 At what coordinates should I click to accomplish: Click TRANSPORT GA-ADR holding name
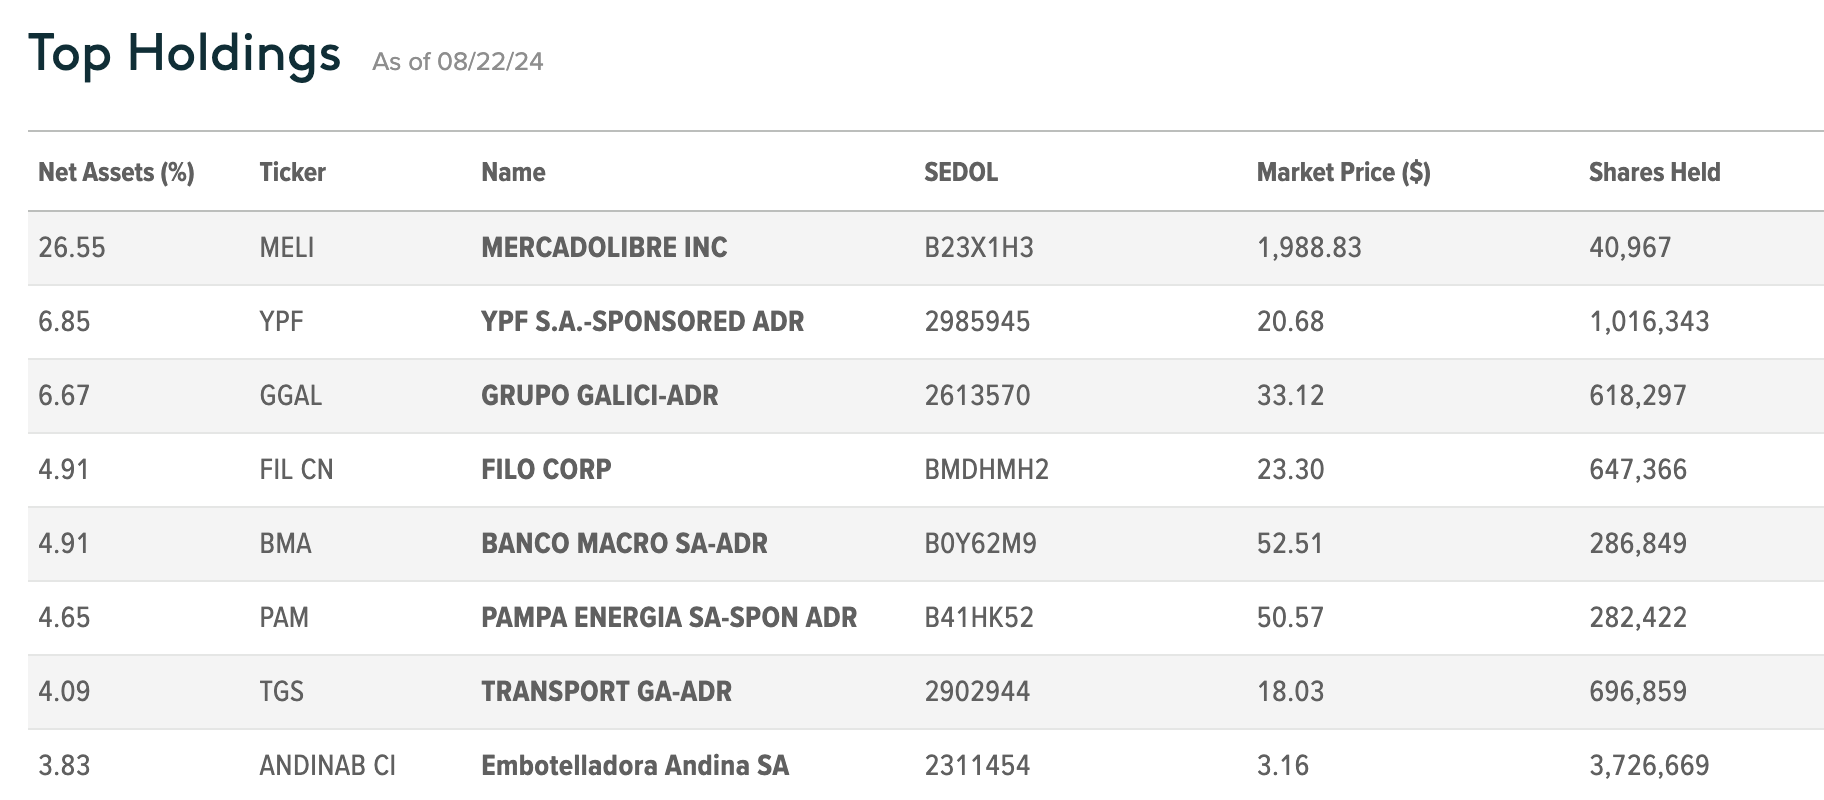point(606,692)
